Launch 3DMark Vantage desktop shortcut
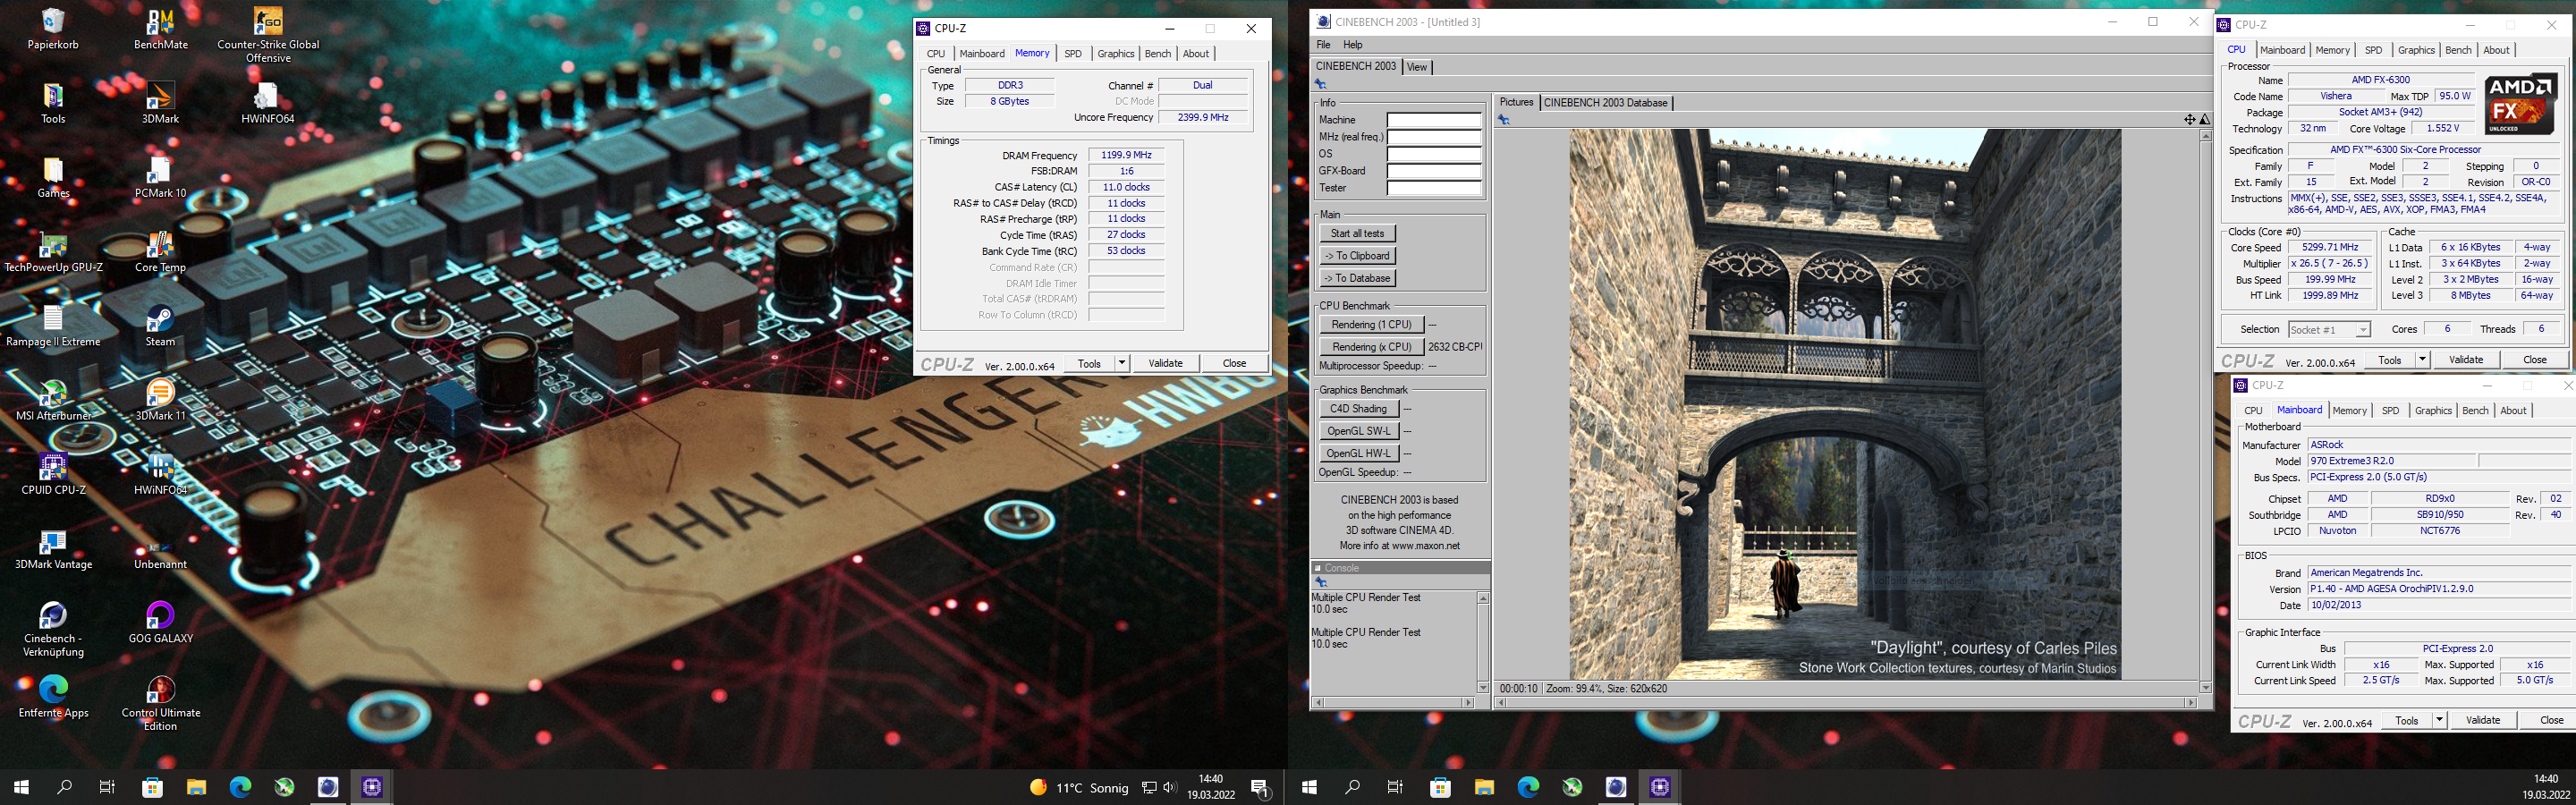This screenshot has height=805, width=2576. click(x=53, y=549)
